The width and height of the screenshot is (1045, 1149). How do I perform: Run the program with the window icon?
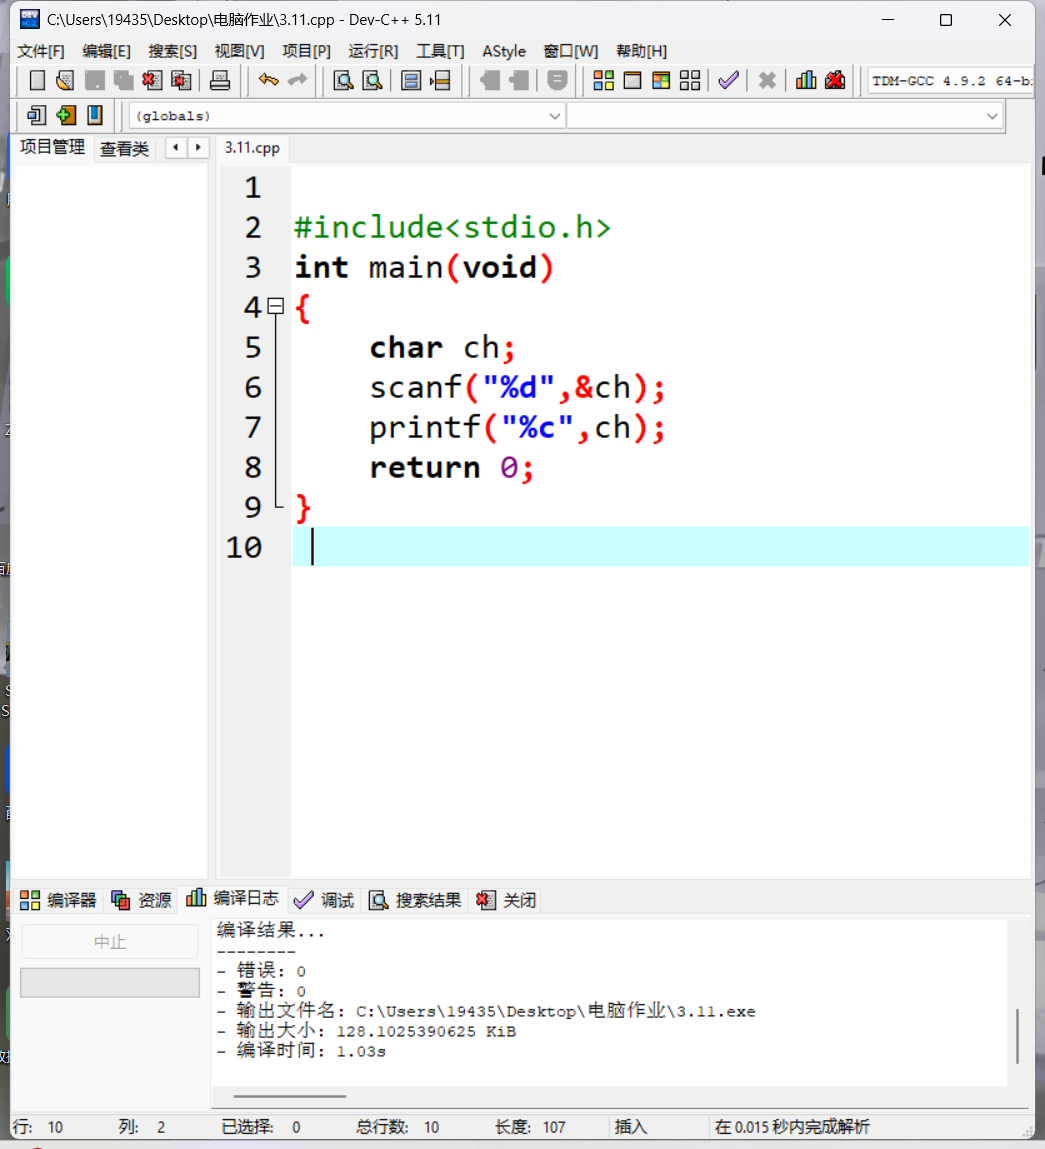(x=632, y=81)
